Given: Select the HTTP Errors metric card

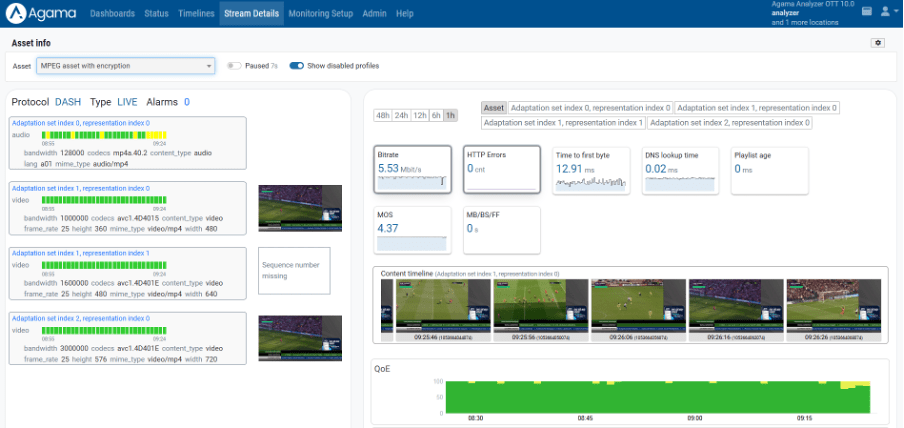Looking at the screenshot, I should [502, 170].
